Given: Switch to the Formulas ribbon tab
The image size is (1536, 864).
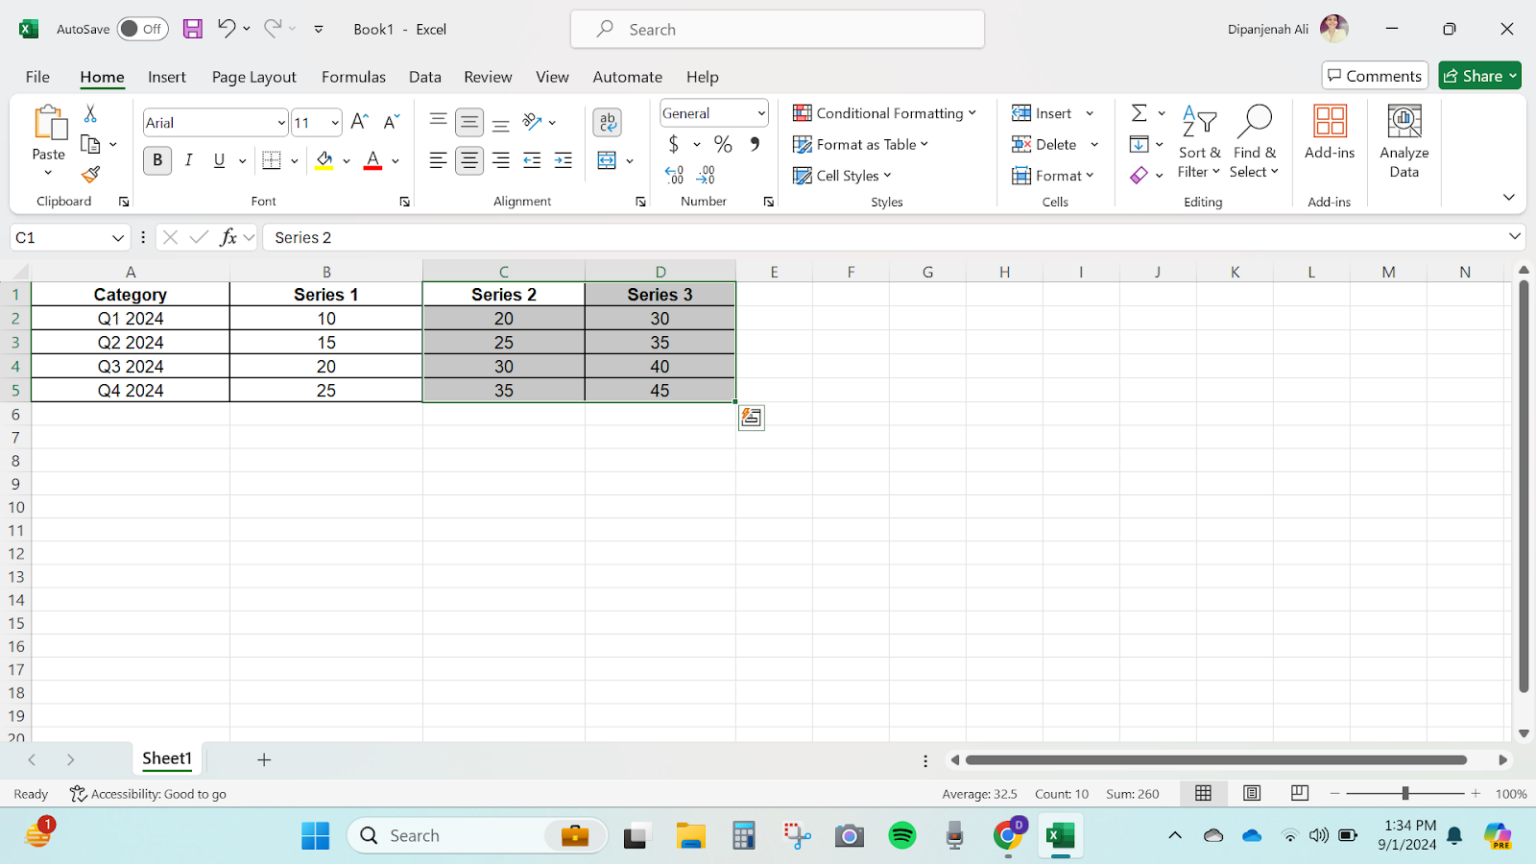Looking at the screenshot, I should [354, 76].
